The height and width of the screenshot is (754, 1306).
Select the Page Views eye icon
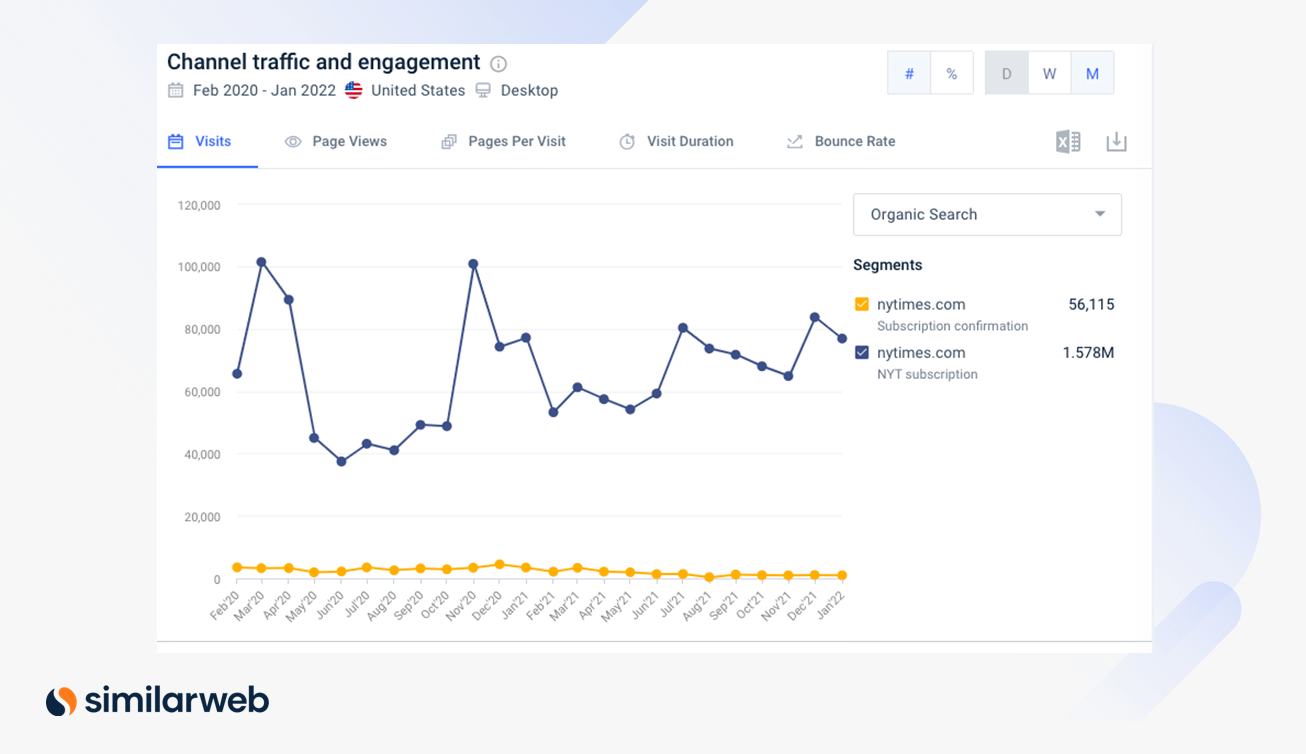291,141
